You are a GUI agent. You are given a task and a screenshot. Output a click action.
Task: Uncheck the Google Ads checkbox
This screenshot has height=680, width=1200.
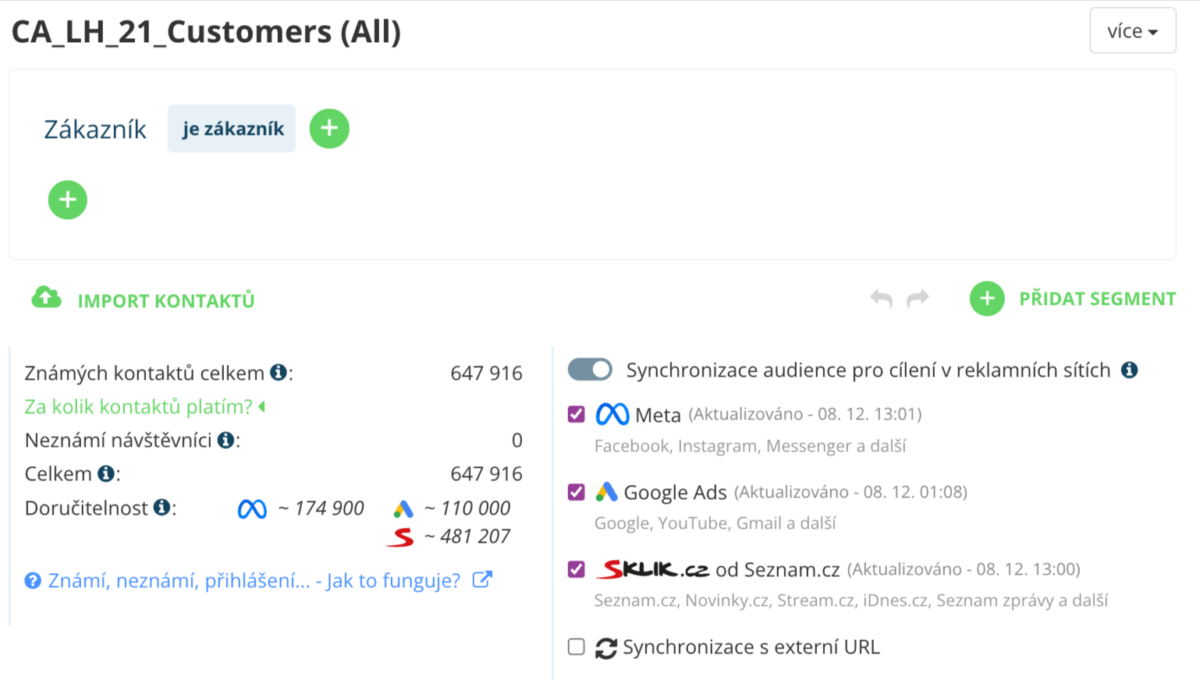(576, 492)
